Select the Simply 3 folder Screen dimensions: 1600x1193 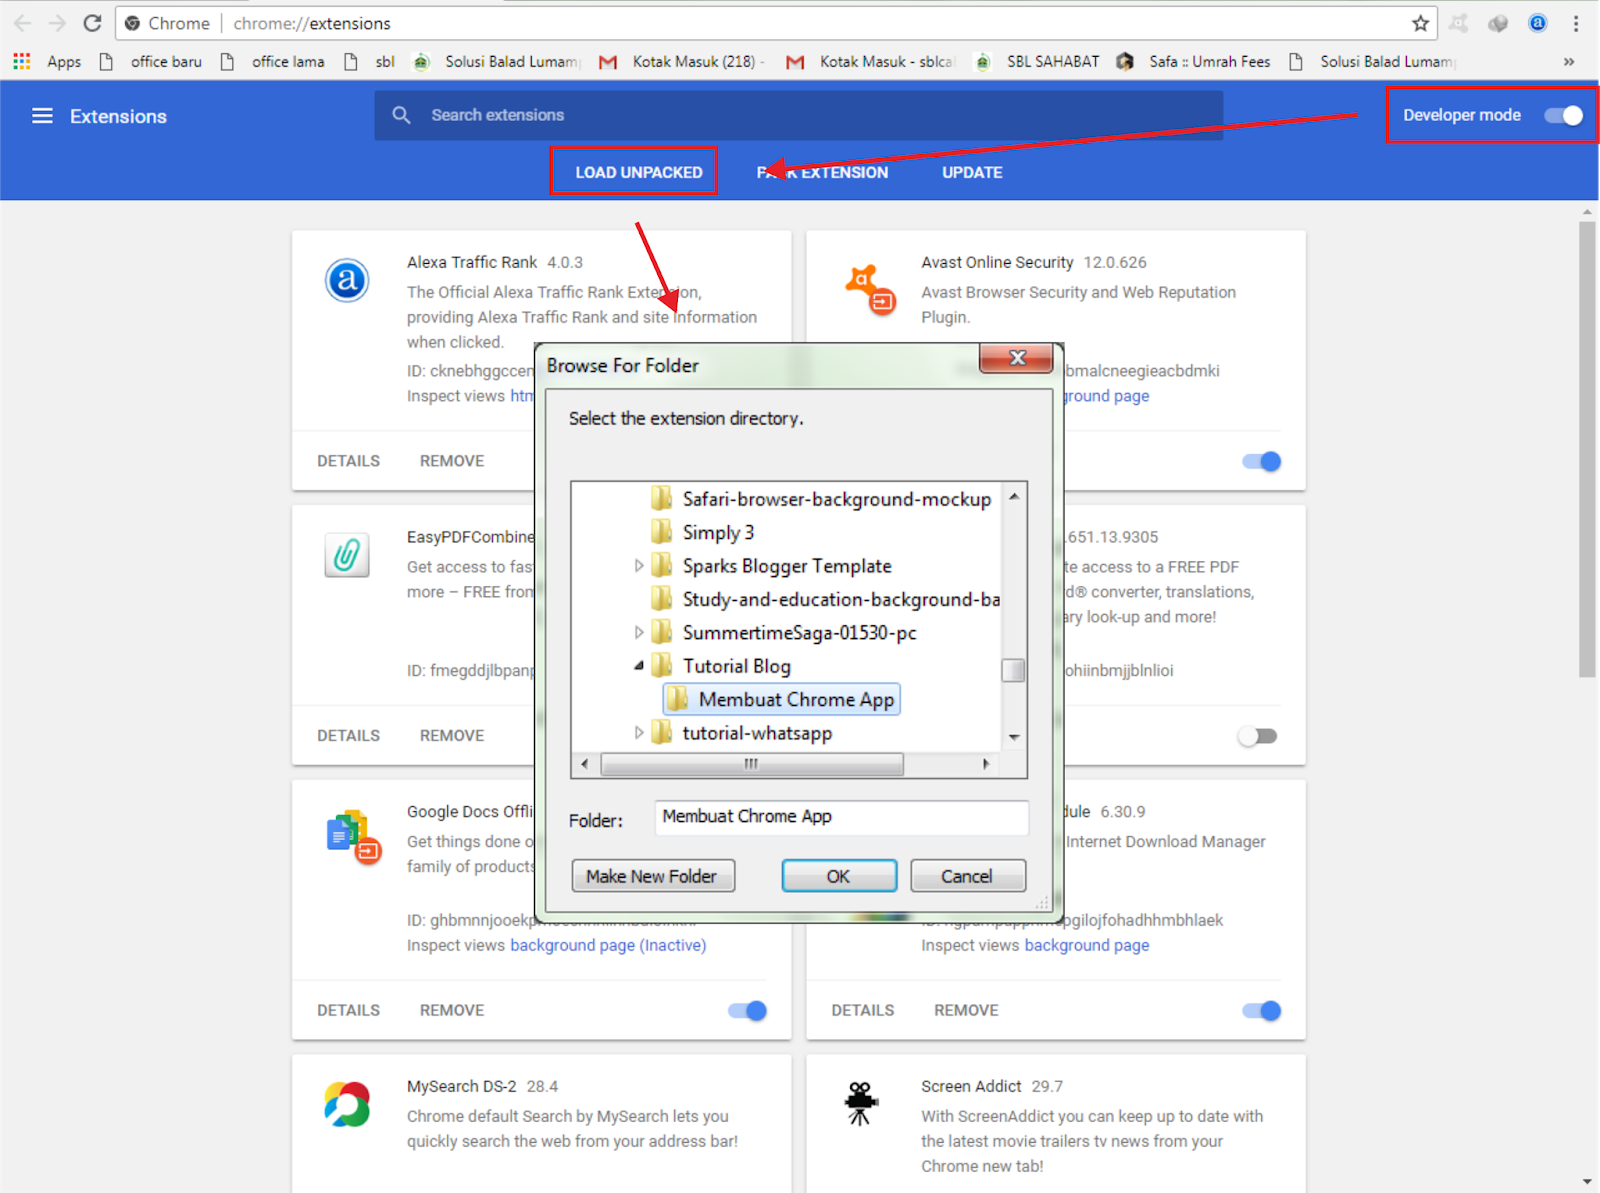pos(703,533)
